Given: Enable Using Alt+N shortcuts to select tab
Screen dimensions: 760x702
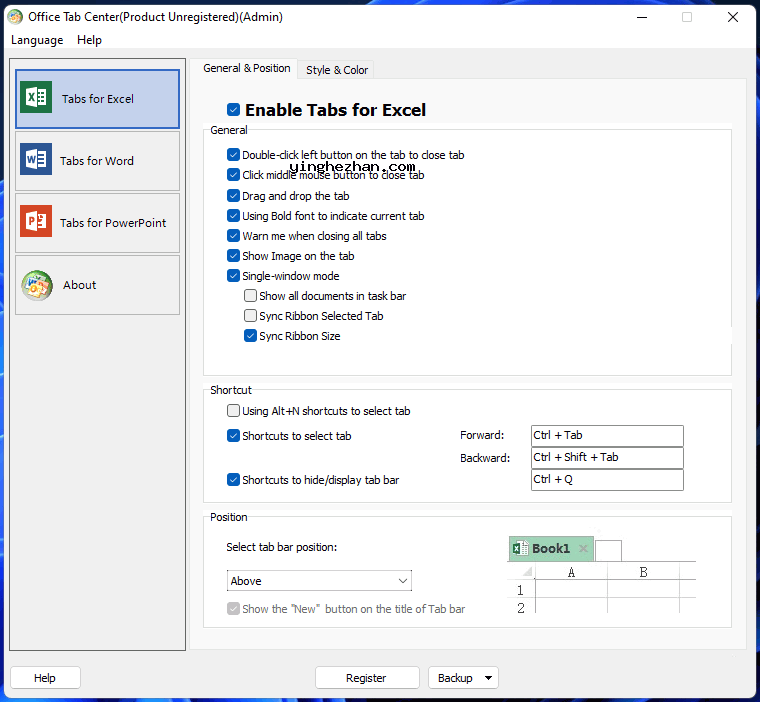Looking at the screenshot, I should coord(233,411).
